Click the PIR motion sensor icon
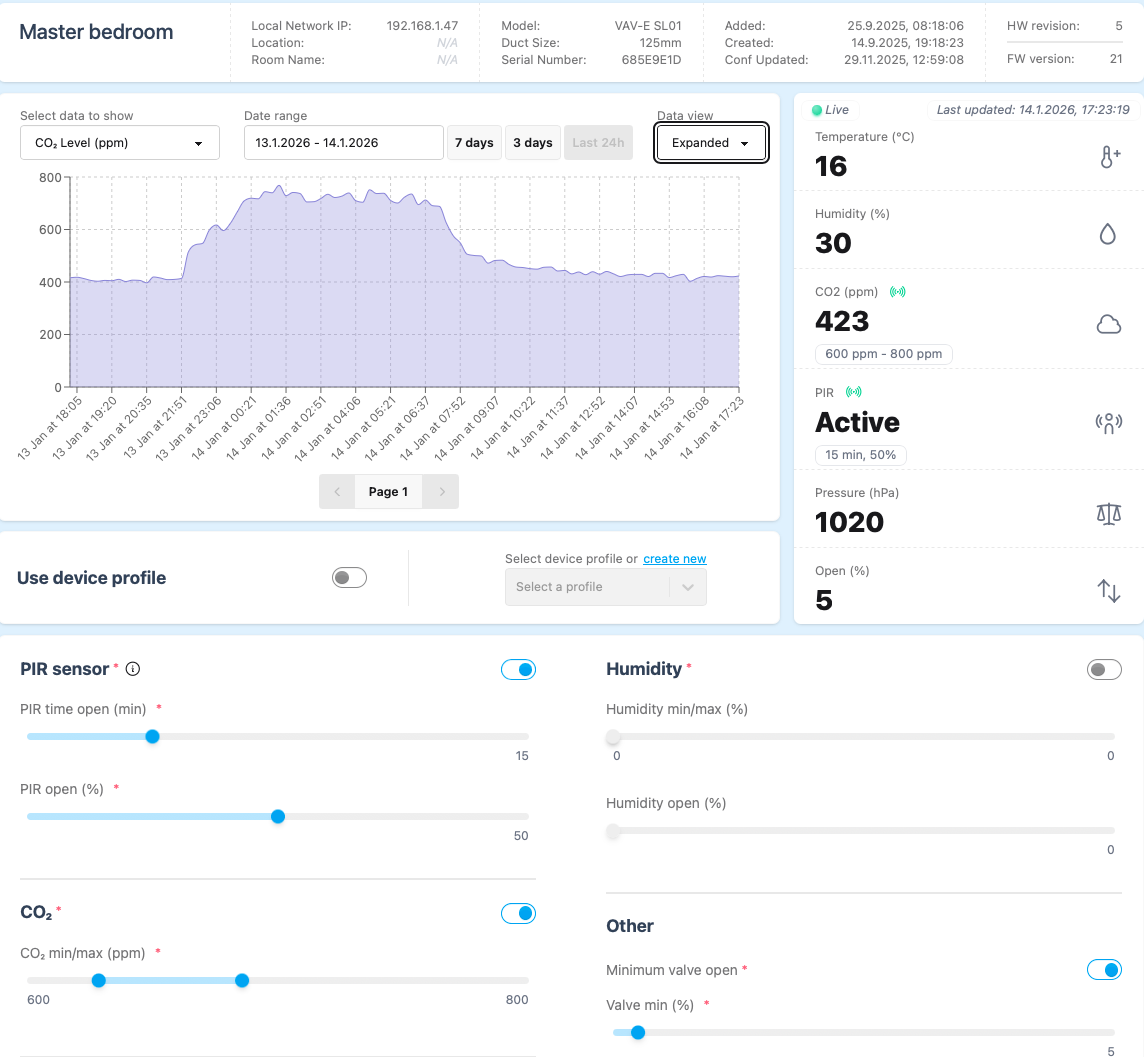This screenshot has width=1144, height=1057. pyautogui.click(x=1108, y=423)
